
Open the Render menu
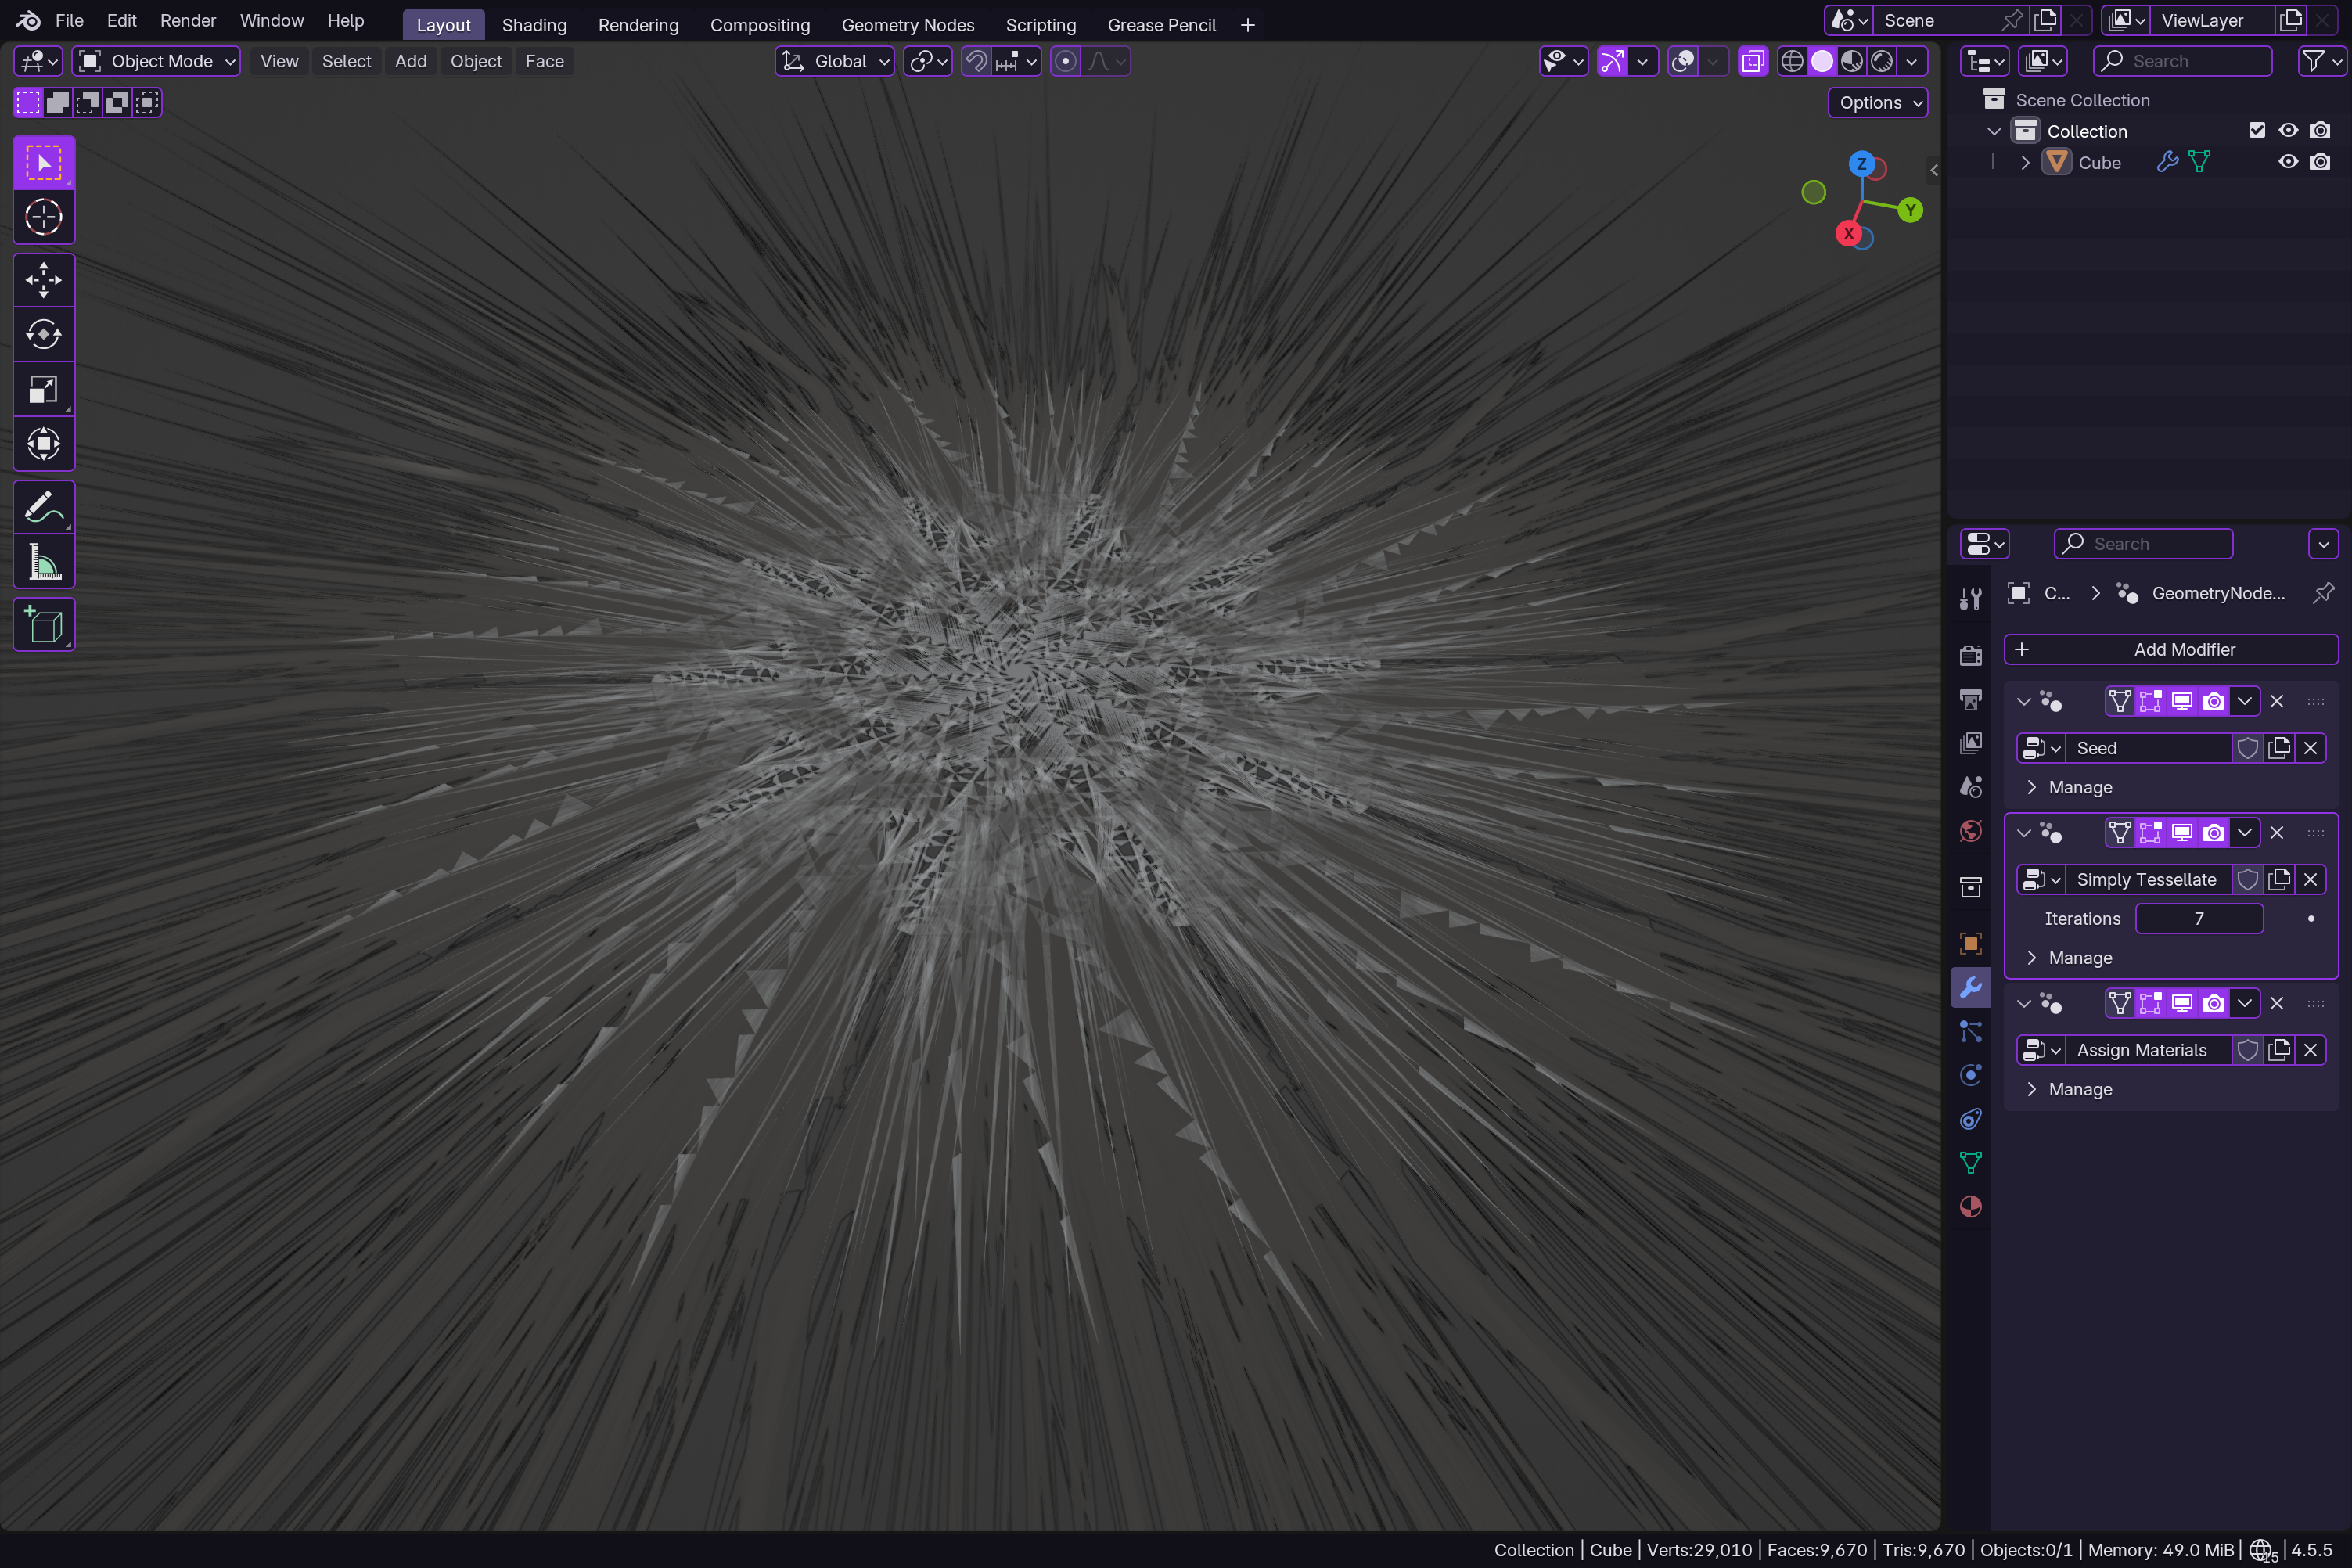[x=187, y=21]
